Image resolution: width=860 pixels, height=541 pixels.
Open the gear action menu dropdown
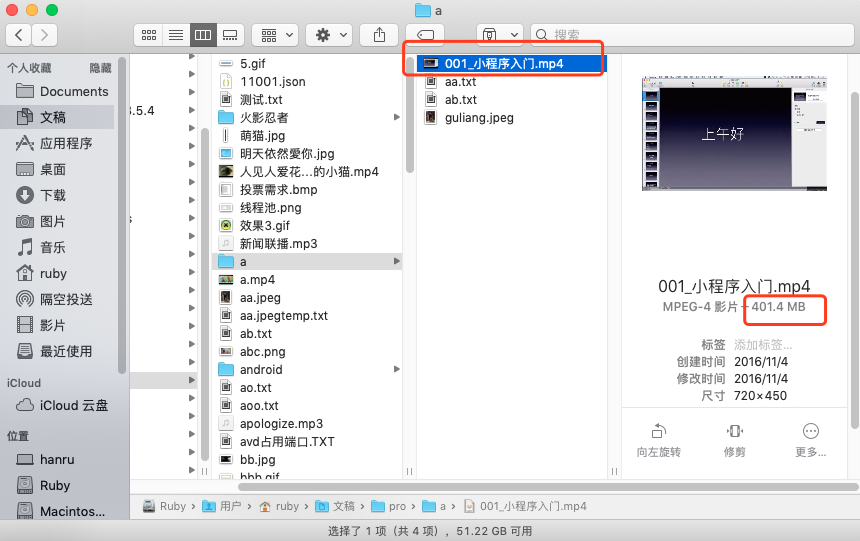tap(329, 35)
